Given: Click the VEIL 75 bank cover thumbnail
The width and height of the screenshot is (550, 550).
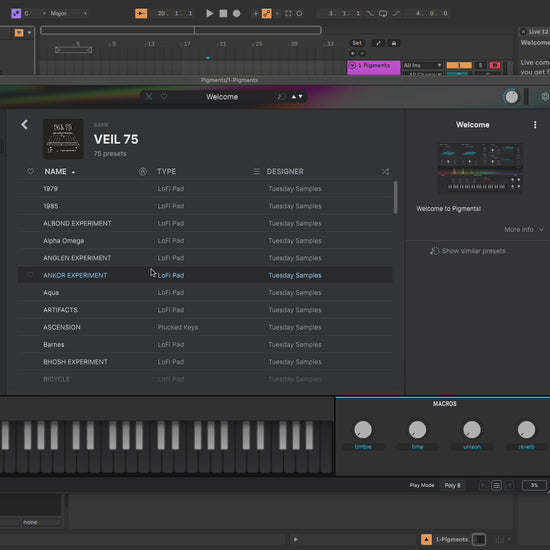Looking at the screenshot, I should (63, 139).
